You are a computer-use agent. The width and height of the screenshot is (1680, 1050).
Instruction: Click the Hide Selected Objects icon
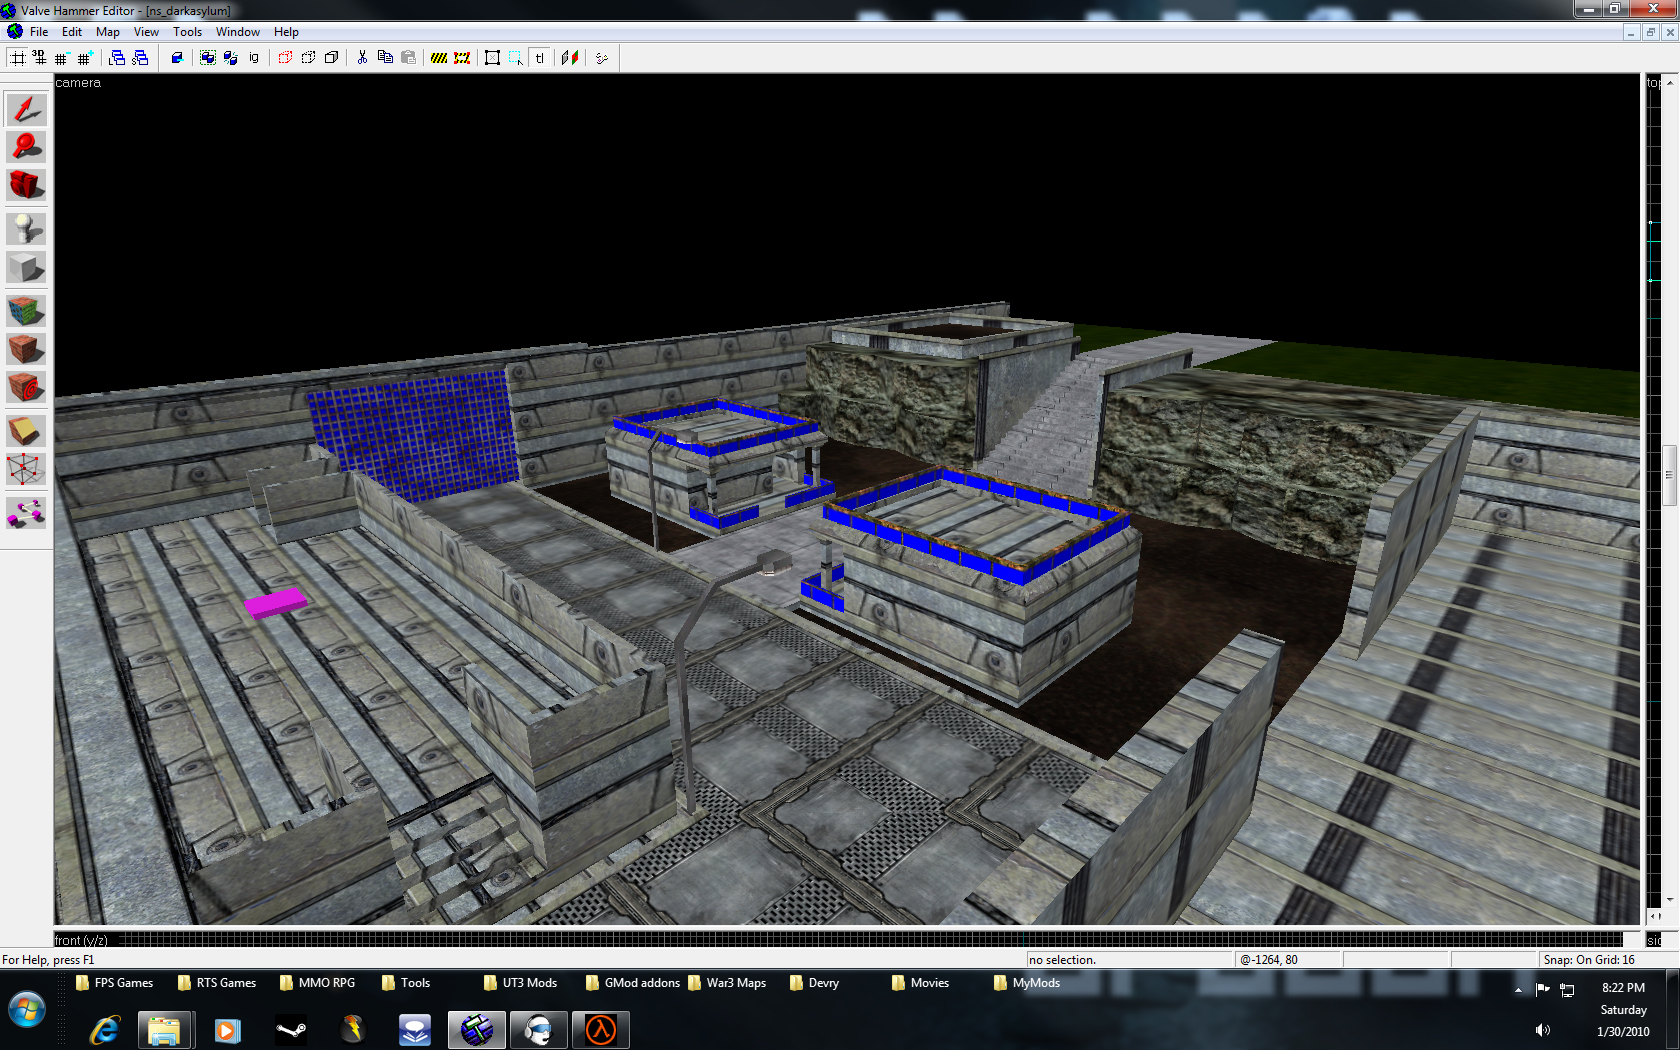[285, 58]
